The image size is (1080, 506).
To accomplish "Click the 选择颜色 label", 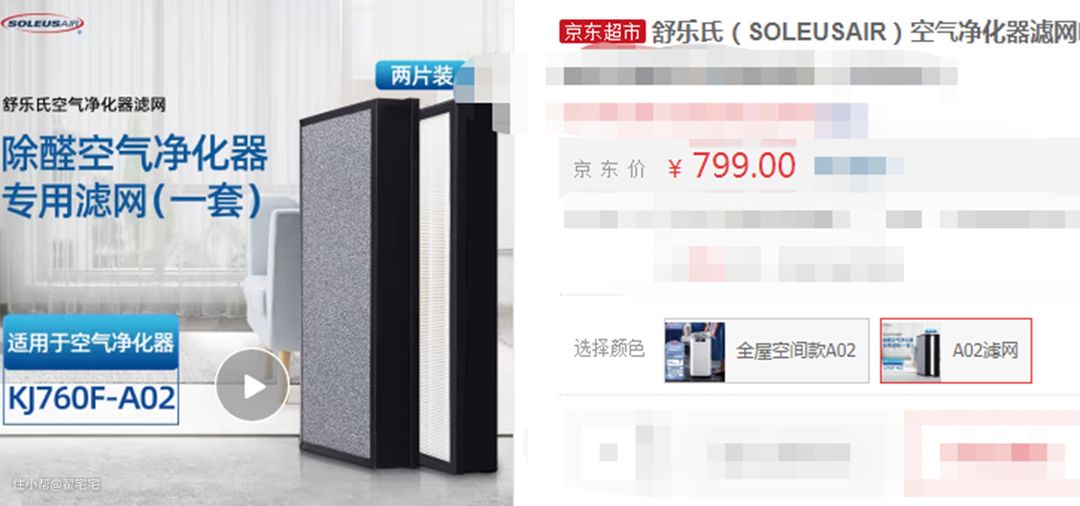I will (609, 348).
